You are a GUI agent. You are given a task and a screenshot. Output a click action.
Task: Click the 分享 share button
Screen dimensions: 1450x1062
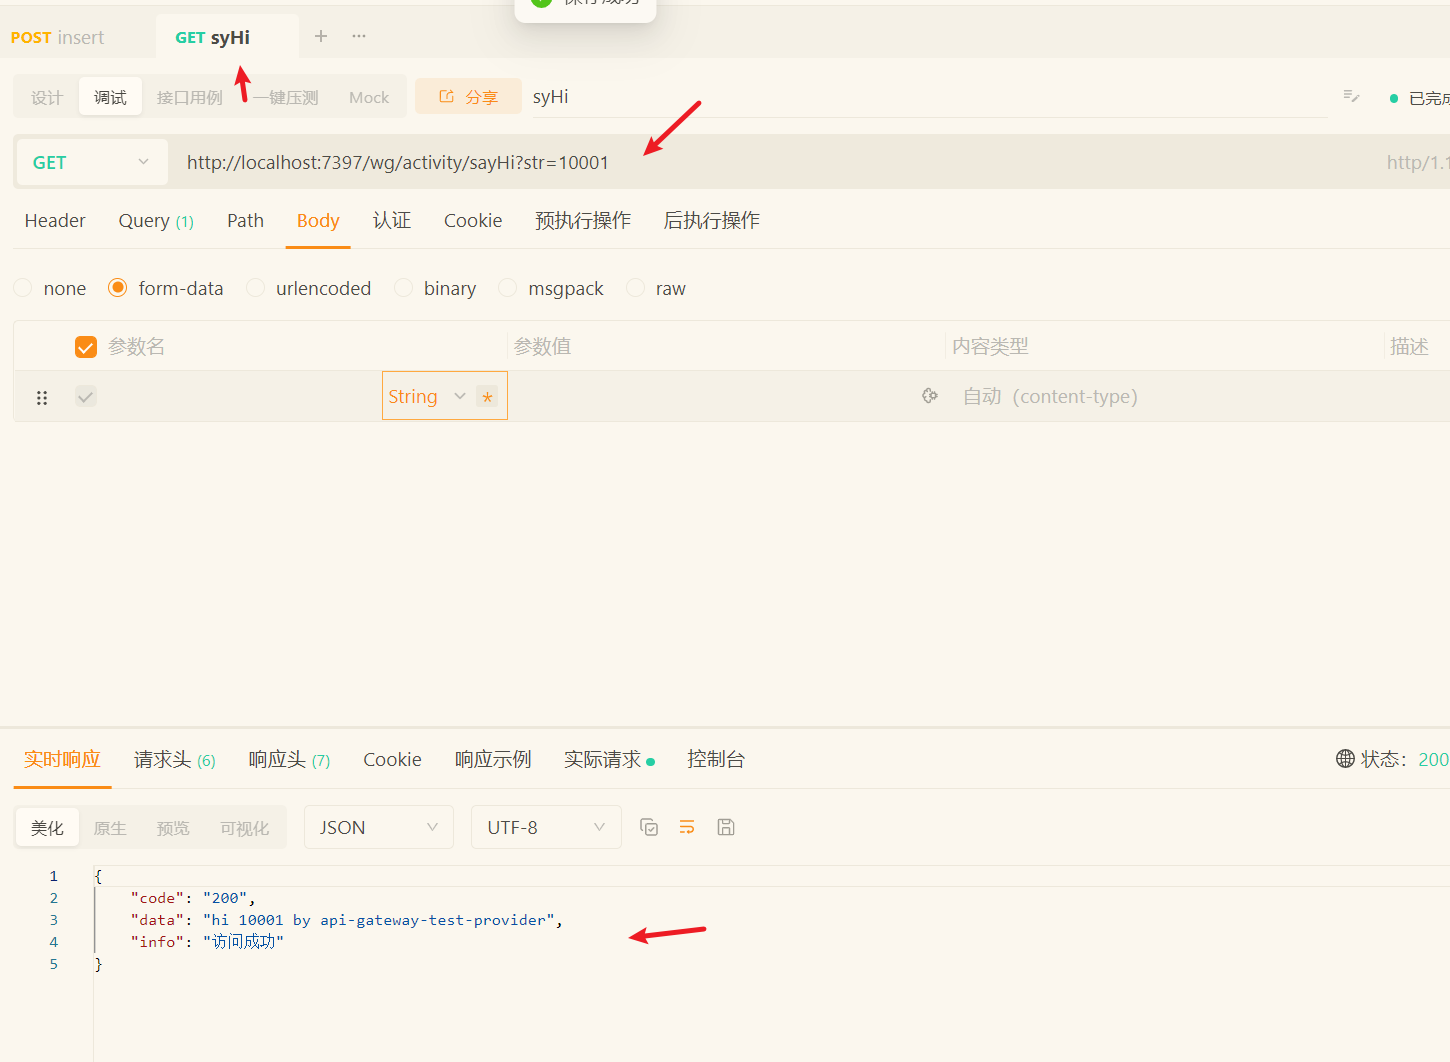[x=468, y=97]
